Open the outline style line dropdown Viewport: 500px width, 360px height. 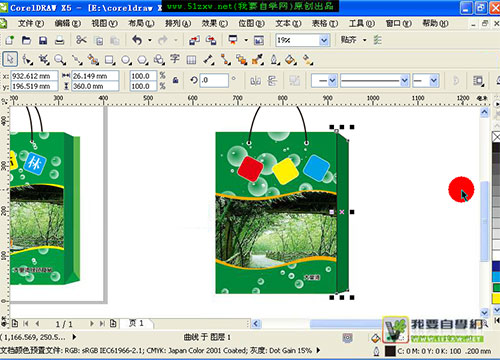coord(404,80)
